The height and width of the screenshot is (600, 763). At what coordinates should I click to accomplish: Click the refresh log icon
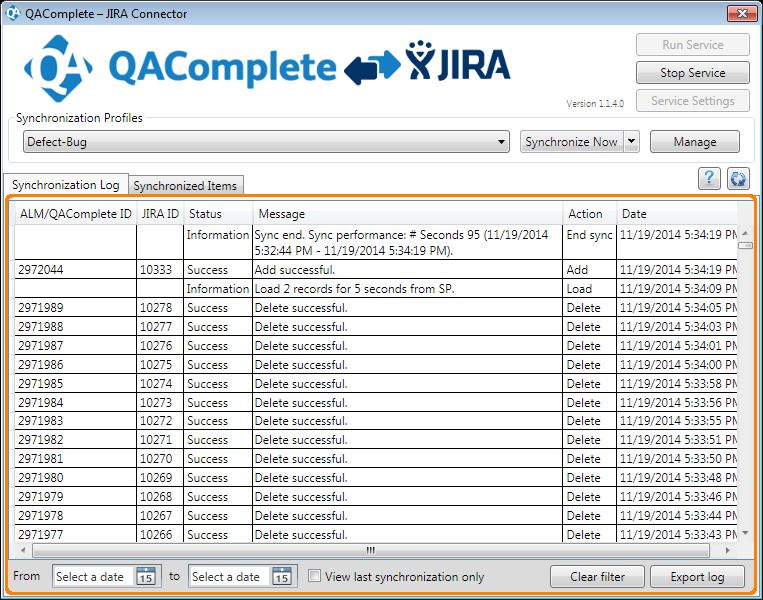click(738, 178)
